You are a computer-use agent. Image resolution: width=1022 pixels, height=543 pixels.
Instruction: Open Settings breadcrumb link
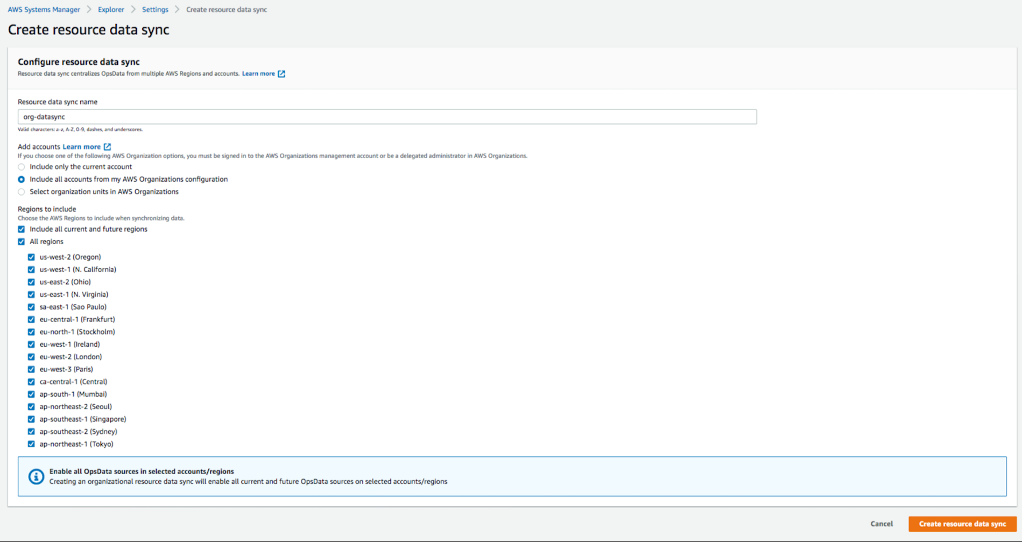tap(155, 10)
